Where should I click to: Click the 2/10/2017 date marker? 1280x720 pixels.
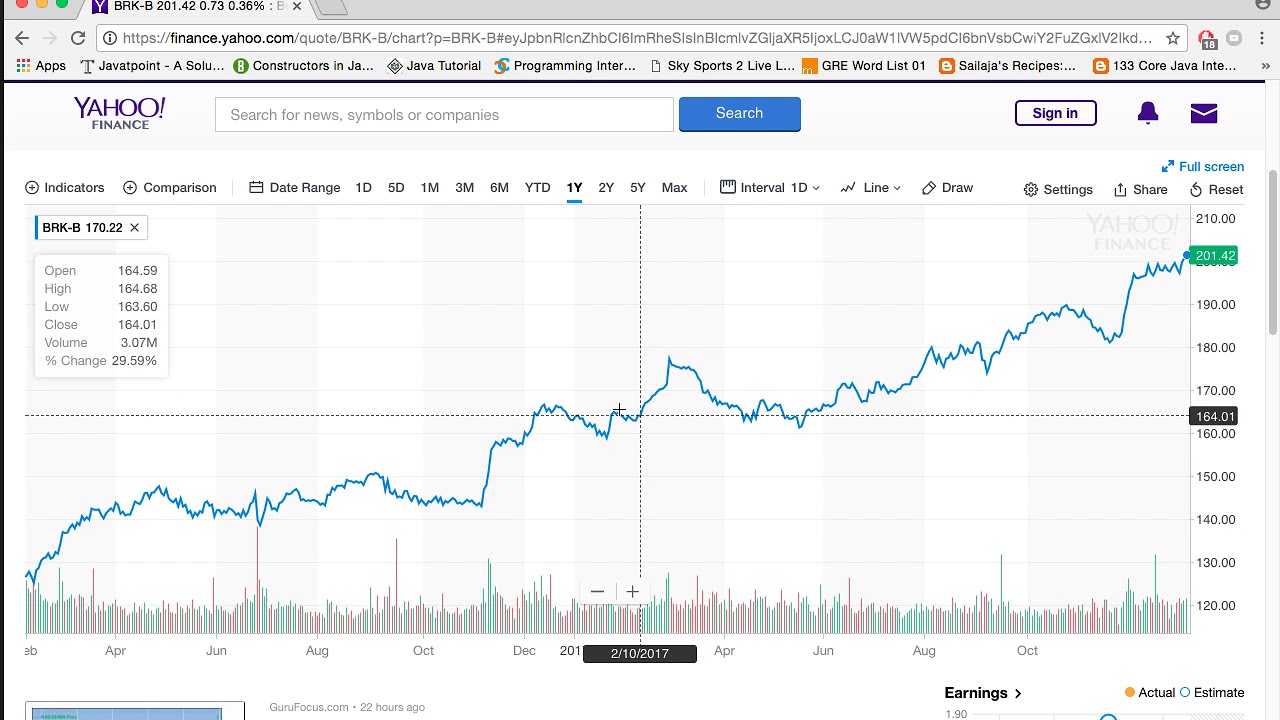639,653
